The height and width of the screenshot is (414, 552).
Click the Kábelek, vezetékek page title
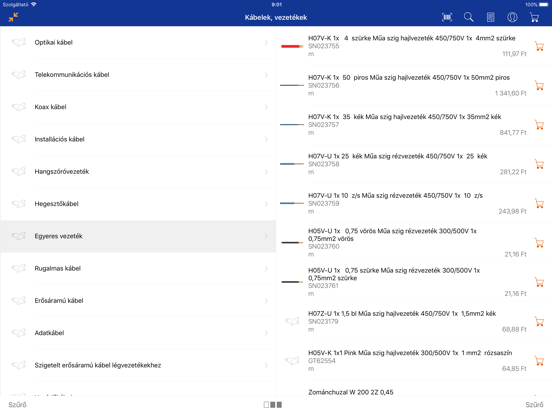tap(276, 18)
